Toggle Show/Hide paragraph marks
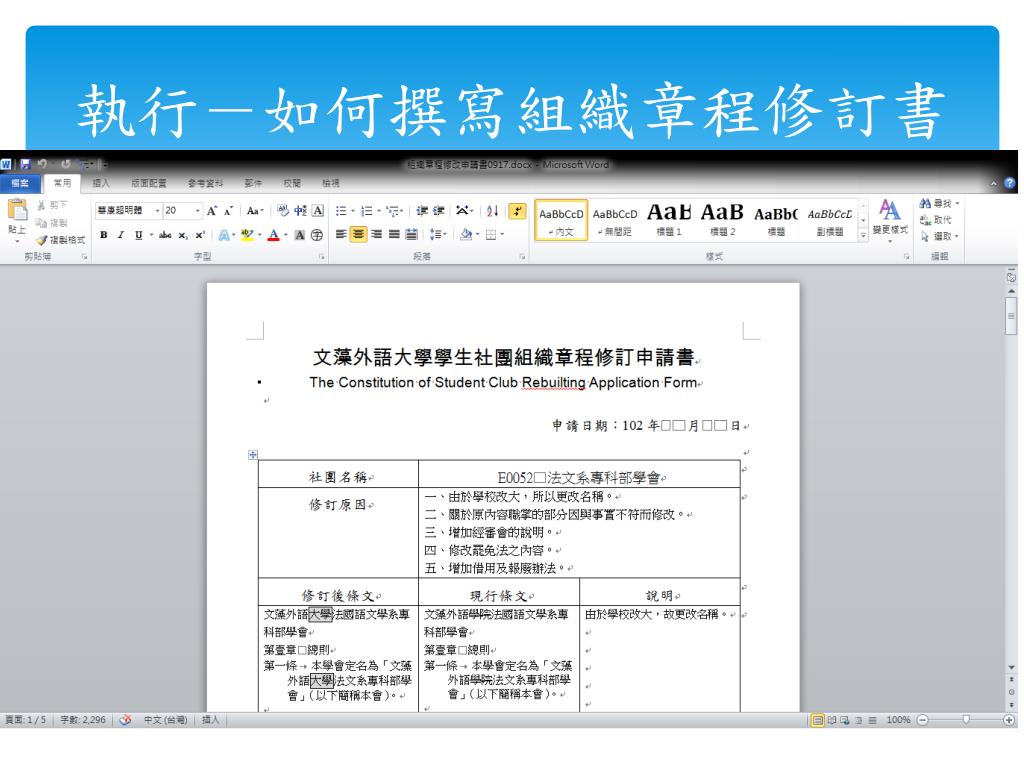 click(x=517, y=210)
